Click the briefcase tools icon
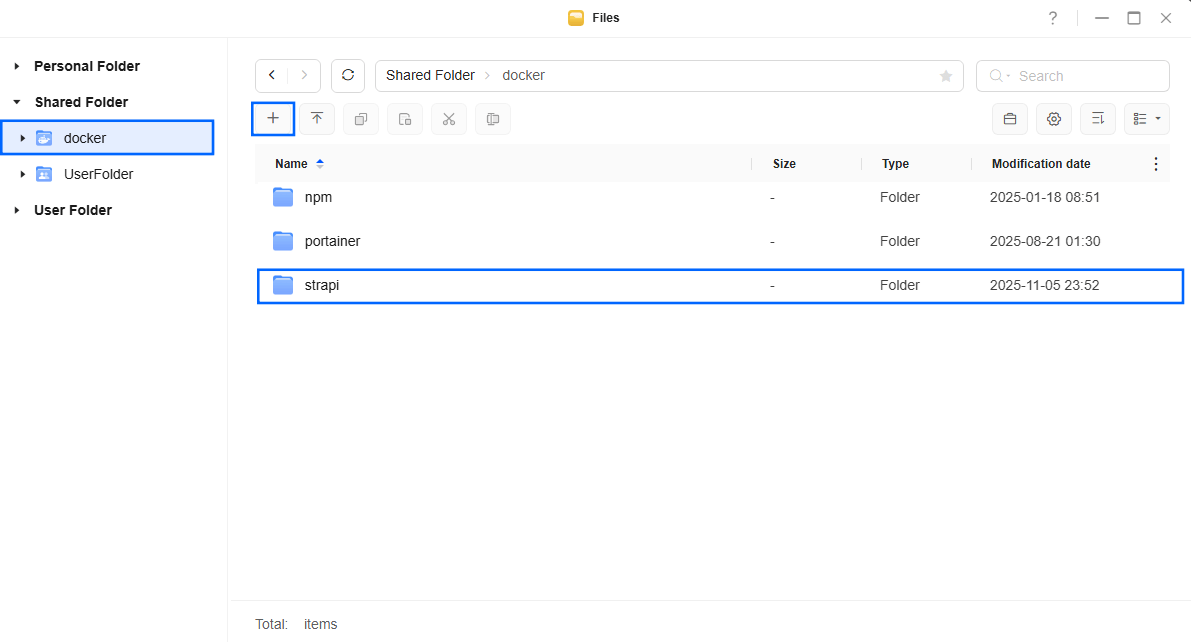1191x642 pixels. click(1010, 119)
